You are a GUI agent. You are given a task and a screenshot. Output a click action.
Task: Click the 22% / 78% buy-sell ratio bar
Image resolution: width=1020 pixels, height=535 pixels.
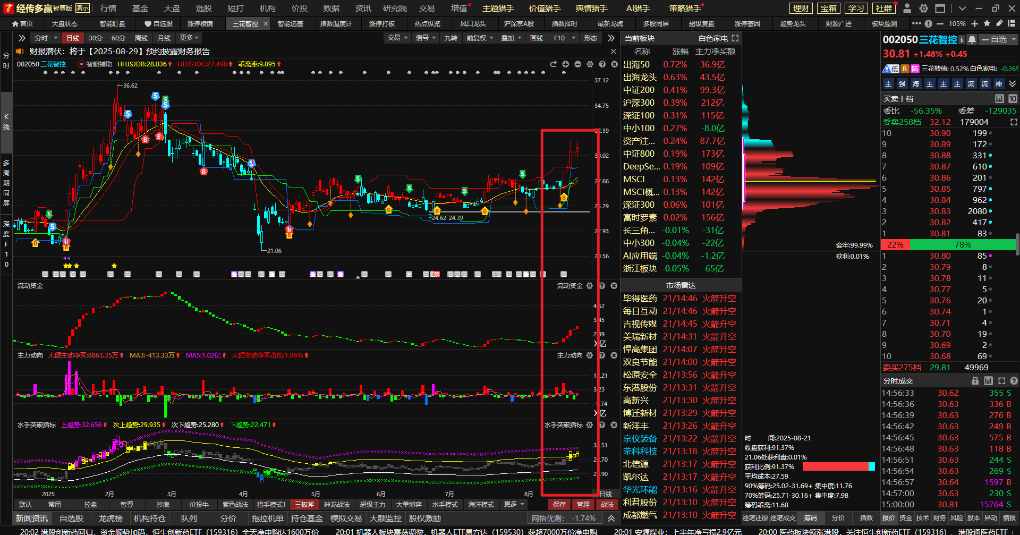tap(948, 245)
